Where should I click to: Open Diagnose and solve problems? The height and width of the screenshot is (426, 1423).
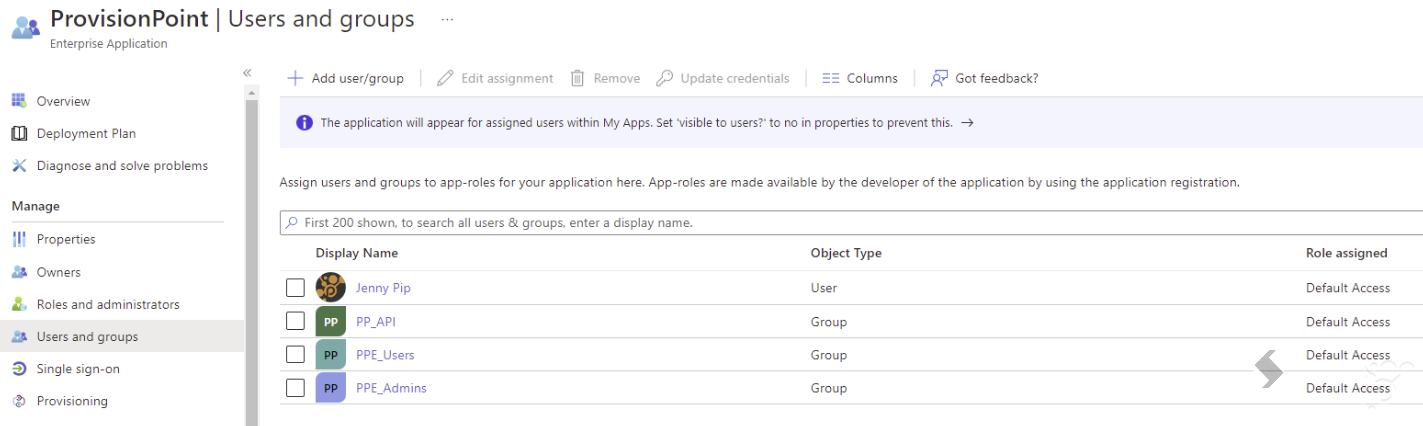tap(122, 165)
